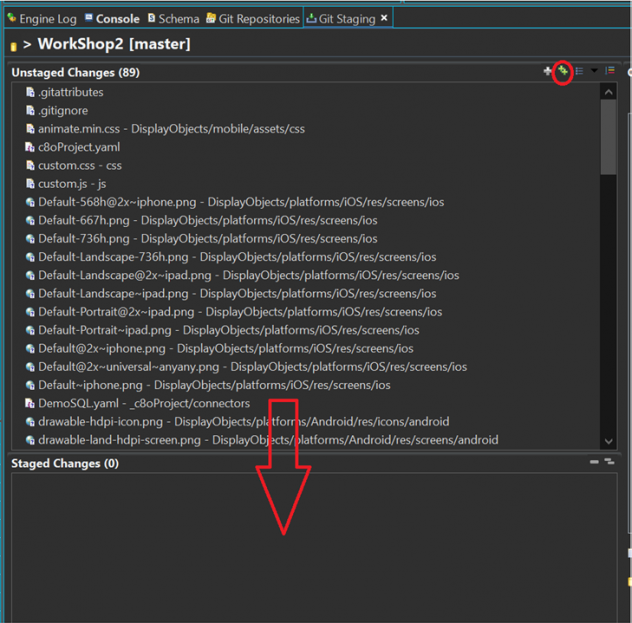Click the colored sort icon in Unstaged Changes toolbar
This screenshot has width=632, height=623.
[x=610, y=72]
